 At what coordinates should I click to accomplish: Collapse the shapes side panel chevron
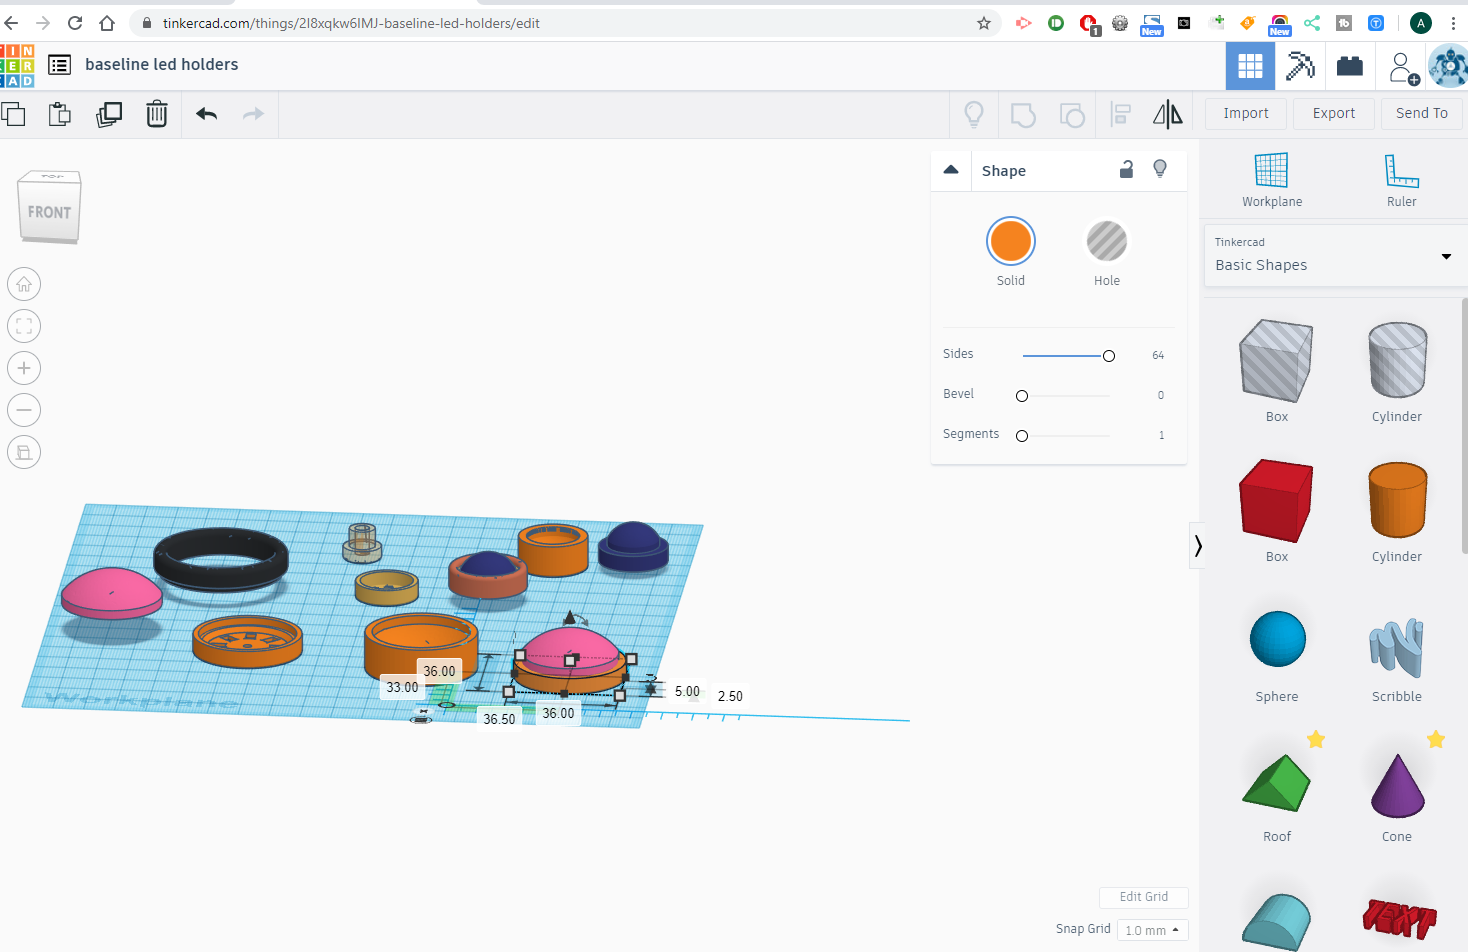(x=1197, y=546)
